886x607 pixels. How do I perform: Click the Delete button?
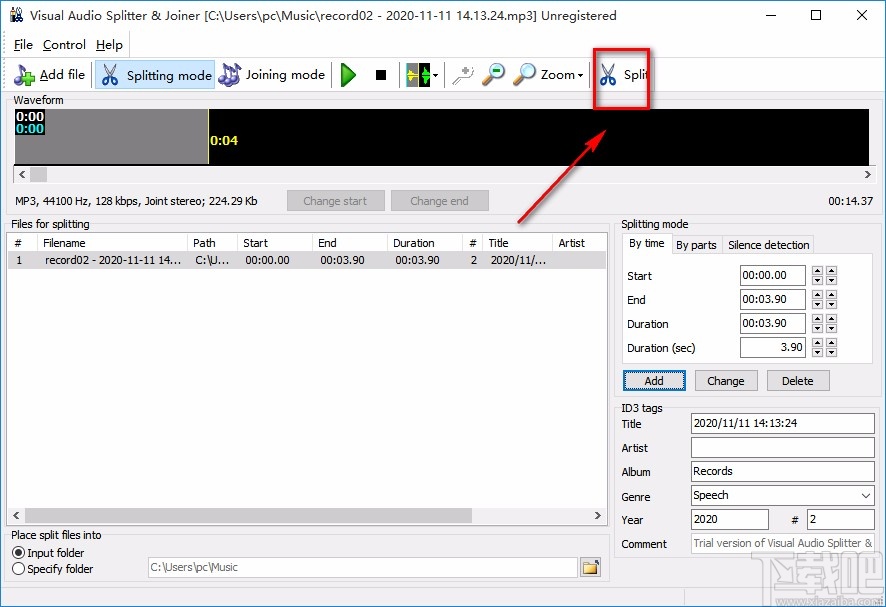(x=798, y=381)
